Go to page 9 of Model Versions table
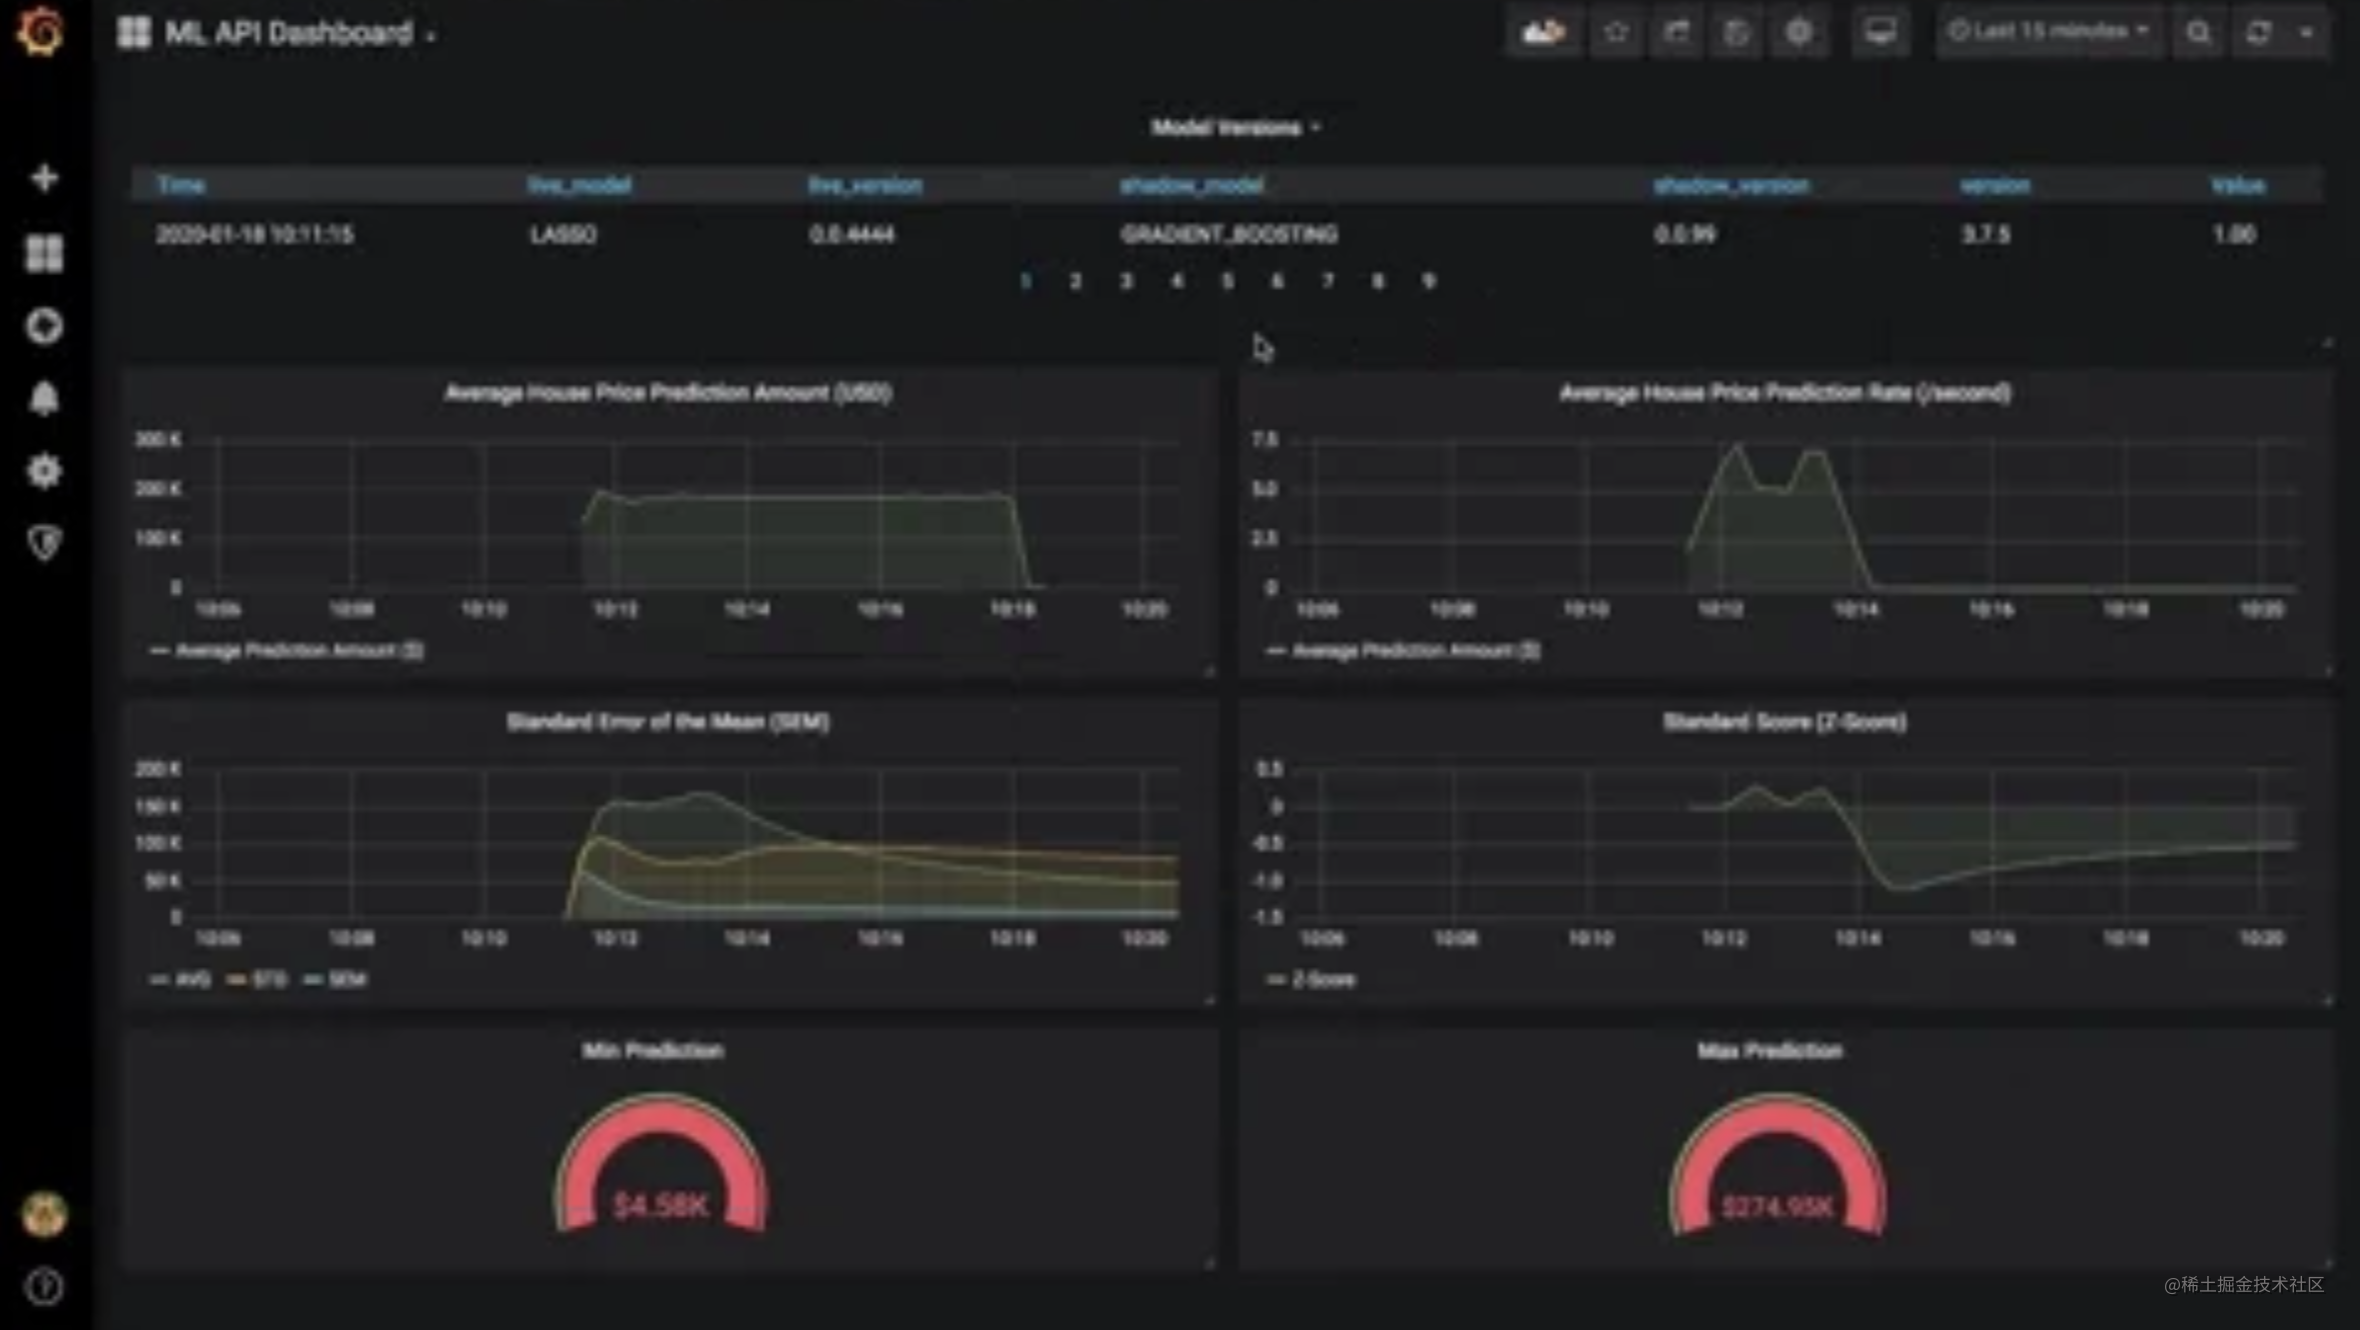This screenshot has width=2360, height=1330. coord(1428,282)
